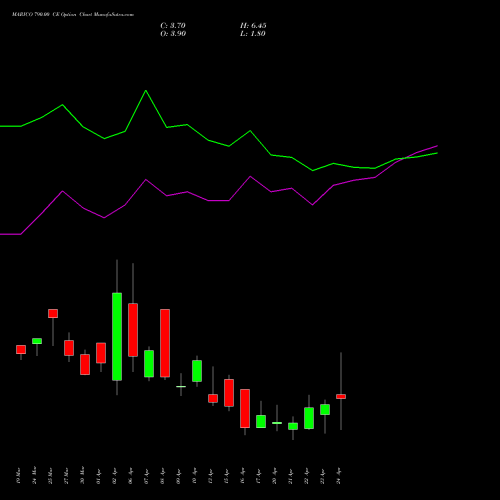
Task: Select the '09 Apr' date label
Action: (178, 475)
